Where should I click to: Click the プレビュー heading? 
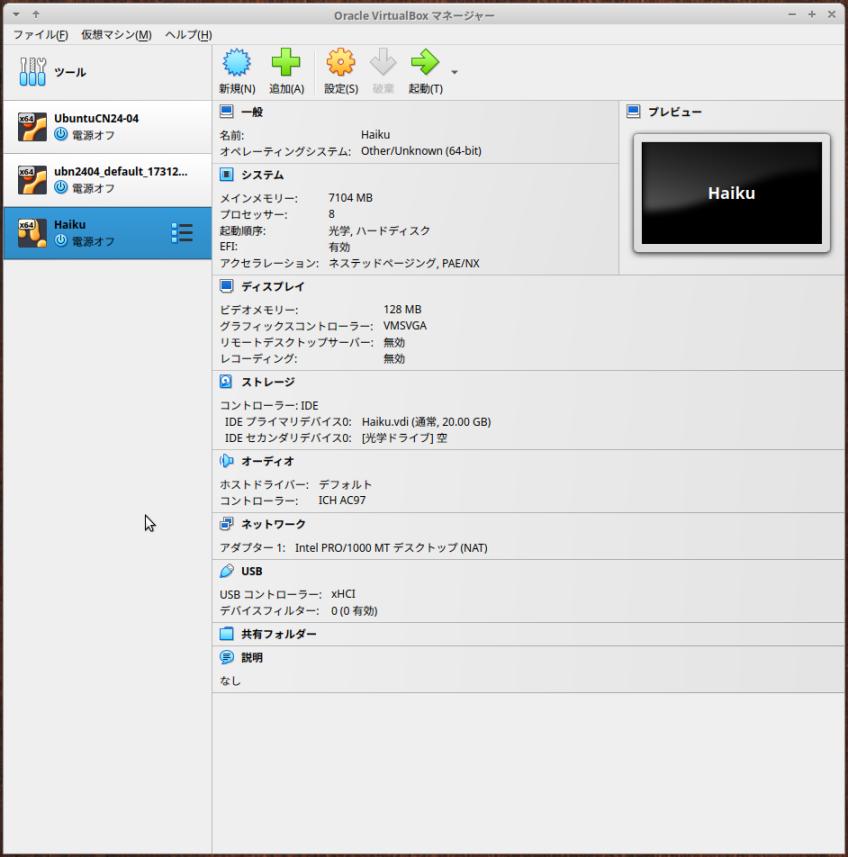point(675,112)
